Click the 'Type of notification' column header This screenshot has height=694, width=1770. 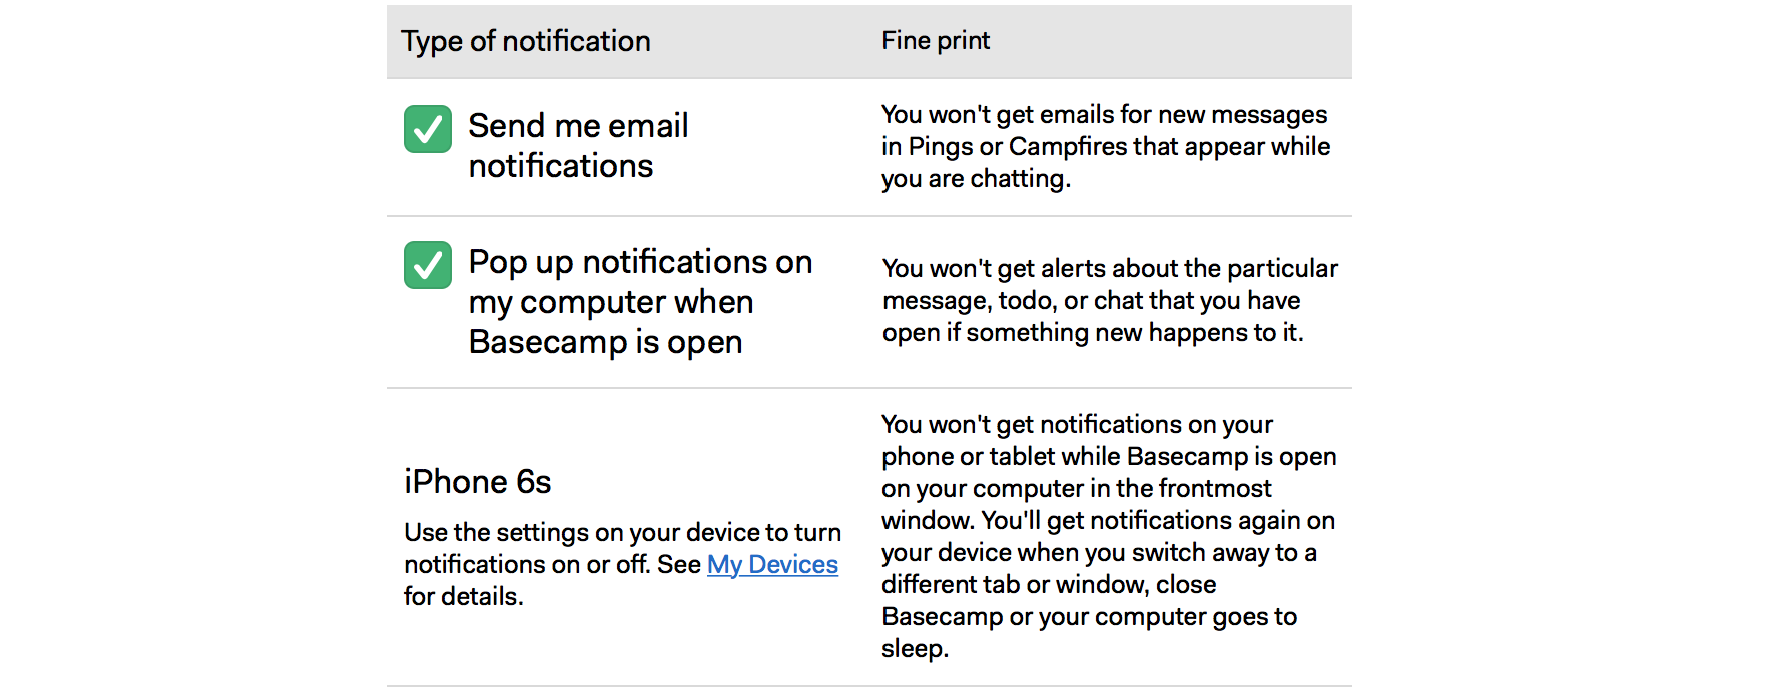point(526,41)
